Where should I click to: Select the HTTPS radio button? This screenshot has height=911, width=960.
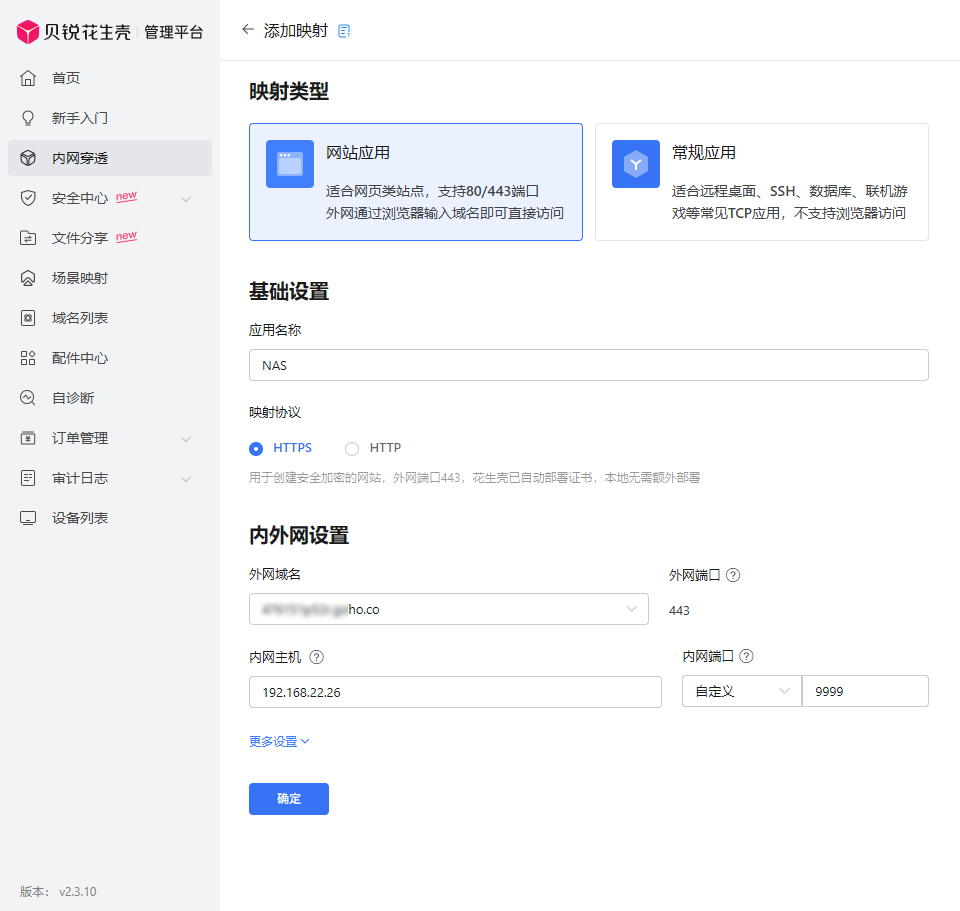coord(256,449)
